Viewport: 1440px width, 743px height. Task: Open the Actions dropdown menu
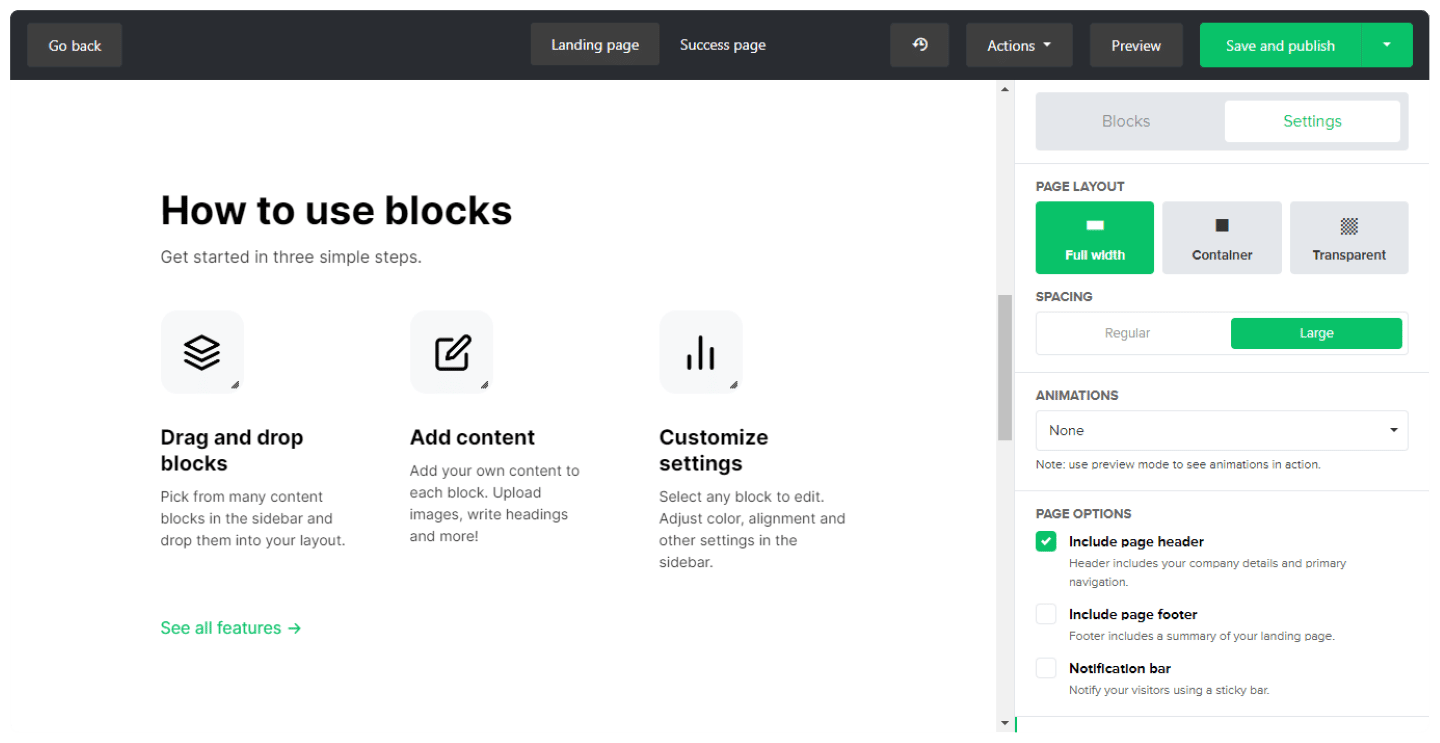pyautogui.click(x=1019, y=45)
